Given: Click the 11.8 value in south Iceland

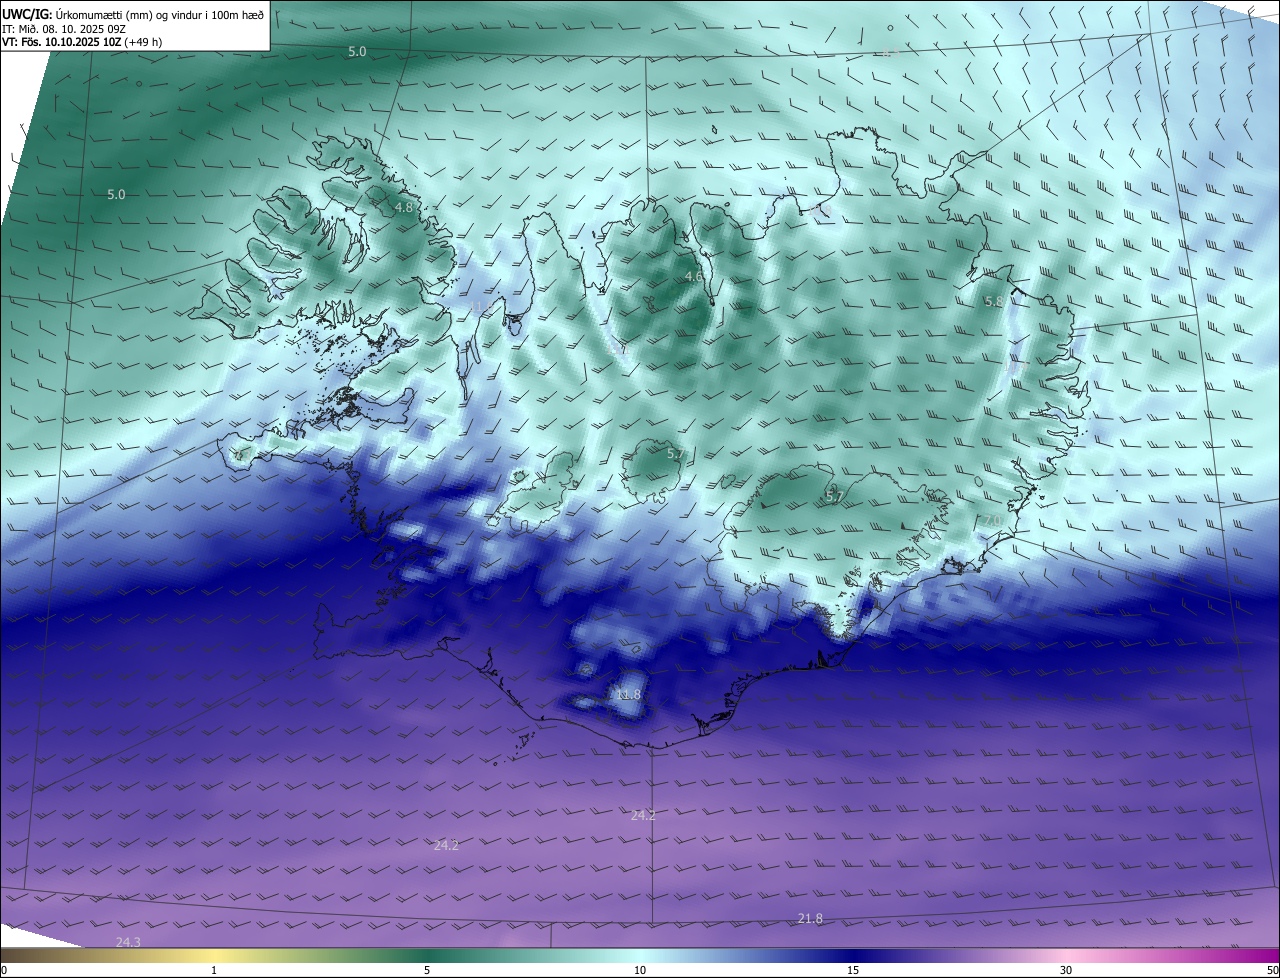Looking at the screenshot, I should click(628, 694).
